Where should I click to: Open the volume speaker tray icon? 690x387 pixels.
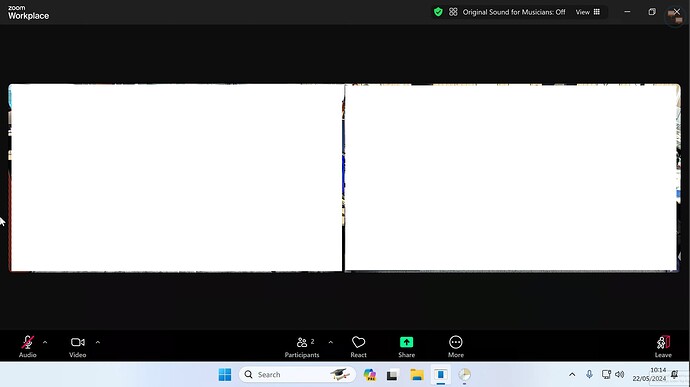(620, 374)
